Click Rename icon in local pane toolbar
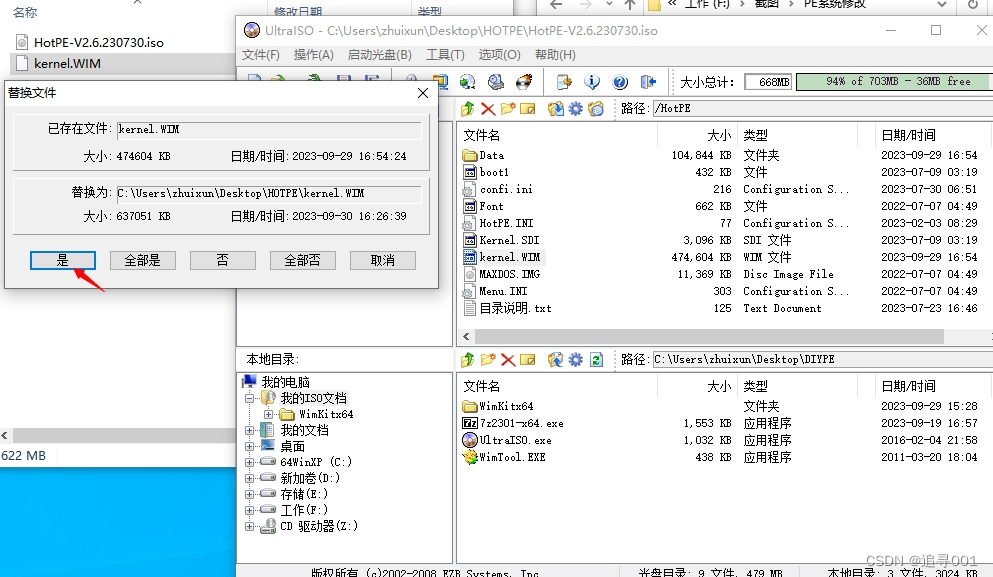993x577 pixels. tap(528, 360)
